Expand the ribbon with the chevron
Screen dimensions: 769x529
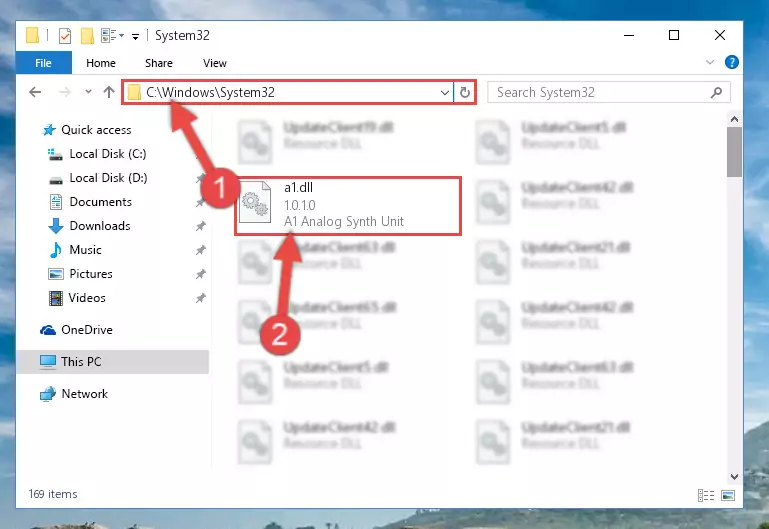pos(709,62)
